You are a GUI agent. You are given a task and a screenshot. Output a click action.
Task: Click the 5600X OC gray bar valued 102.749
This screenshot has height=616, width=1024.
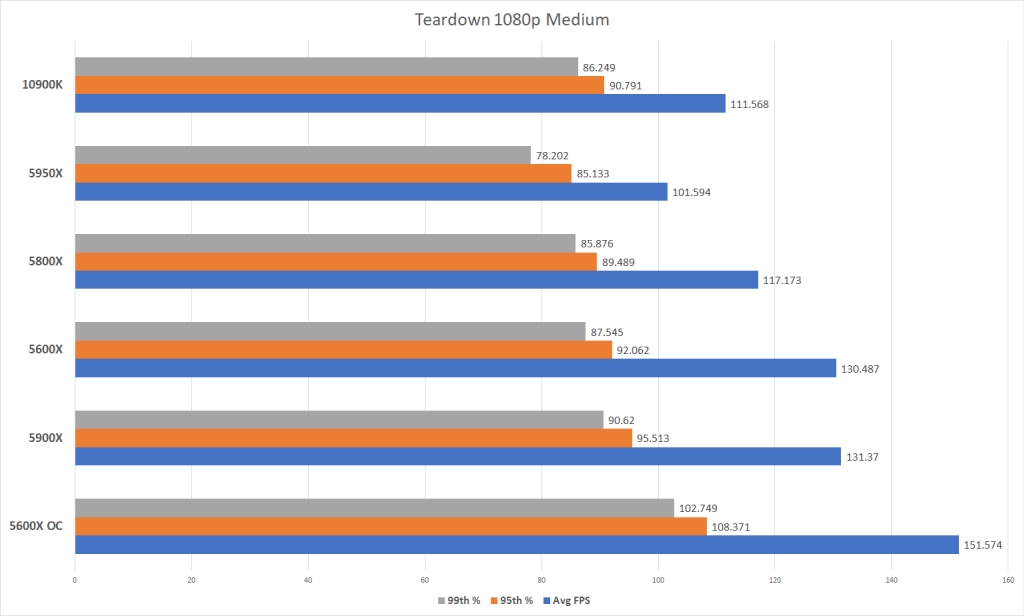pos(374,508)
